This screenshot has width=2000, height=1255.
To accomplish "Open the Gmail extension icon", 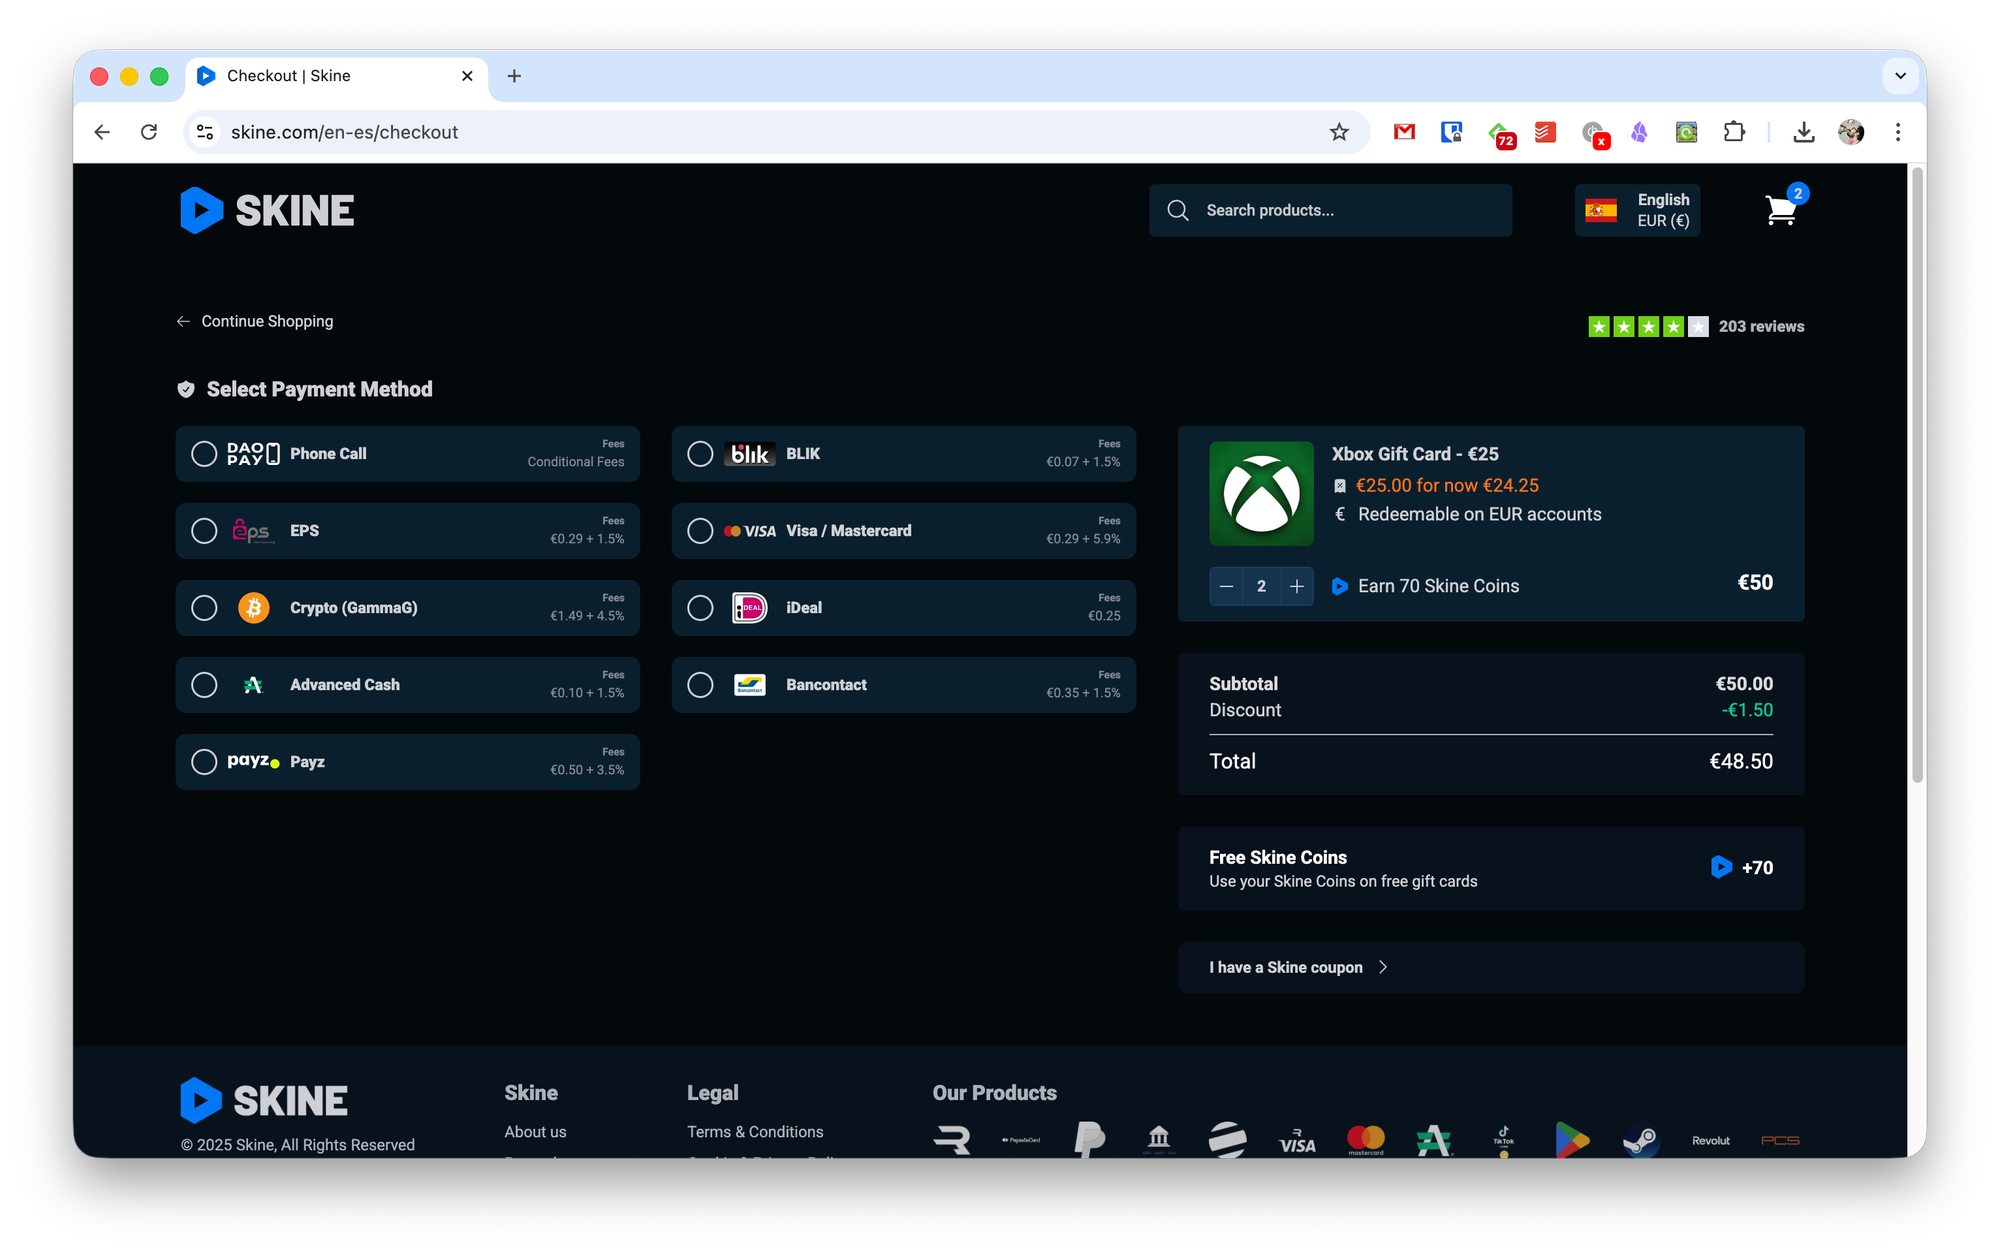I will coord(1404,132).
